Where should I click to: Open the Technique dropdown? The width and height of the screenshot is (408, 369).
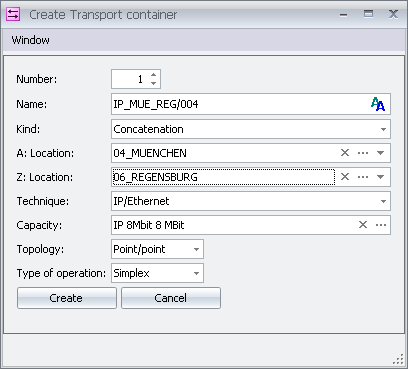[x=383, y=201]
